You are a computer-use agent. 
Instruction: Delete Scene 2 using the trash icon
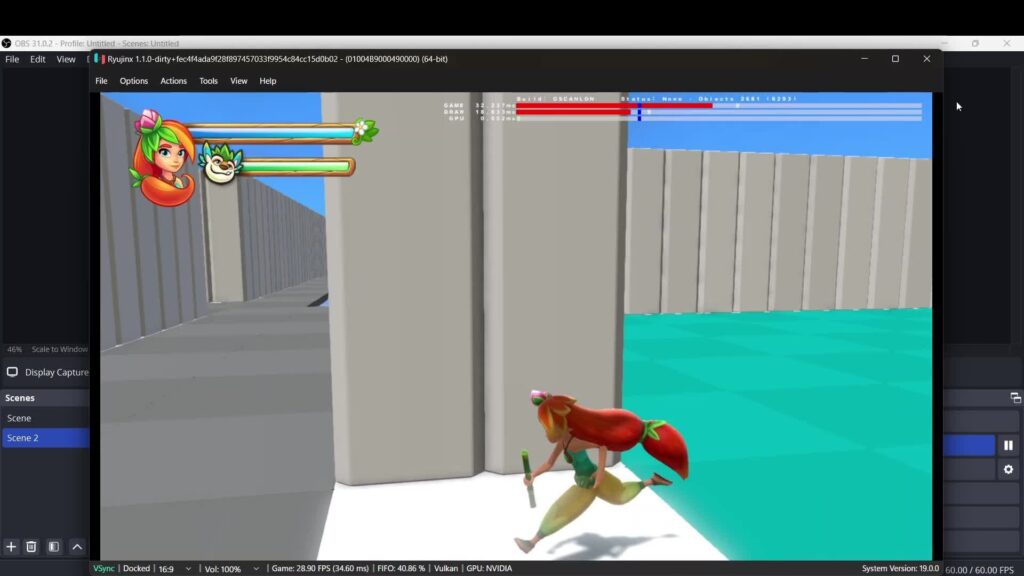(x=31, y=547)
